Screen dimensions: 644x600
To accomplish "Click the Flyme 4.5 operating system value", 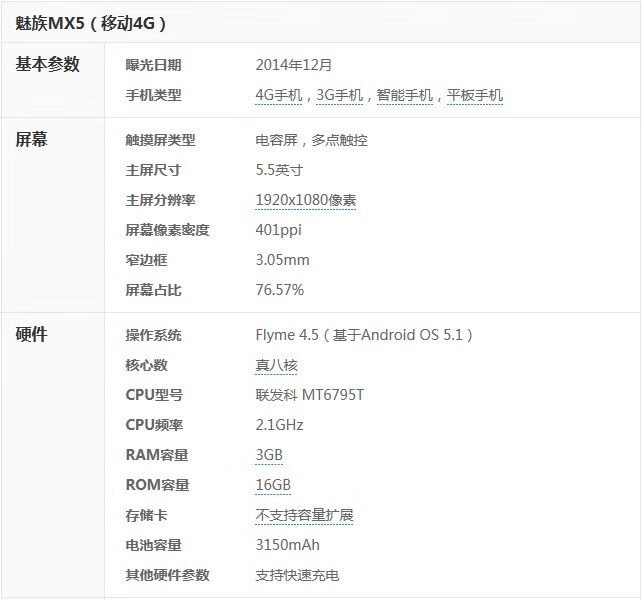I will click(364, 335).
